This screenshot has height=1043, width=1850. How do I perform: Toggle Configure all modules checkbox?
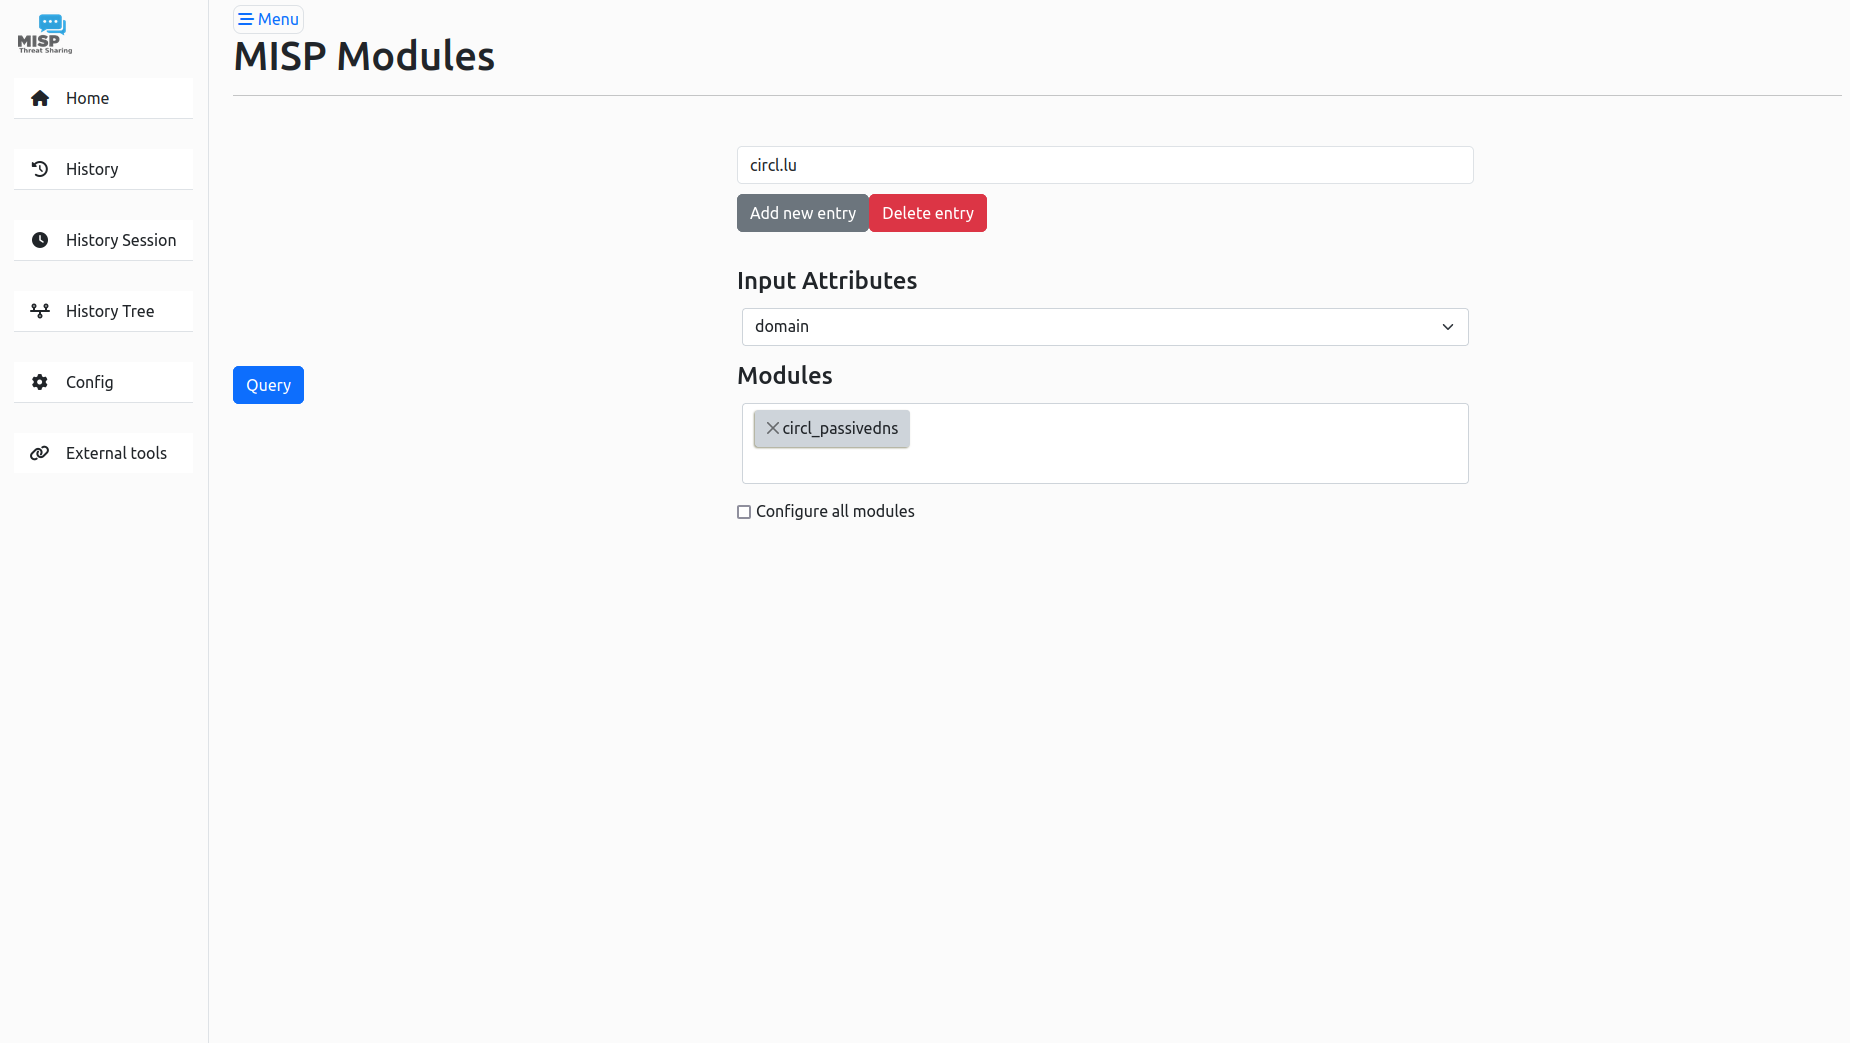tap(744, 512)
